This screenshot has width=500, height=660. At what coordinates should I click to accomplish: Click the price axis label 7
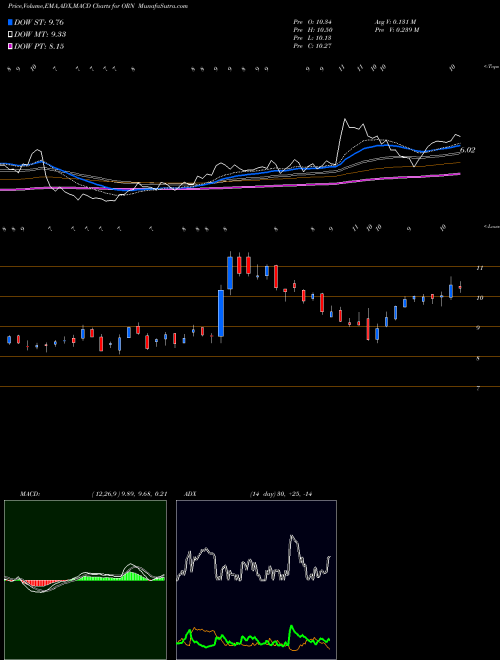coord(478,389)
